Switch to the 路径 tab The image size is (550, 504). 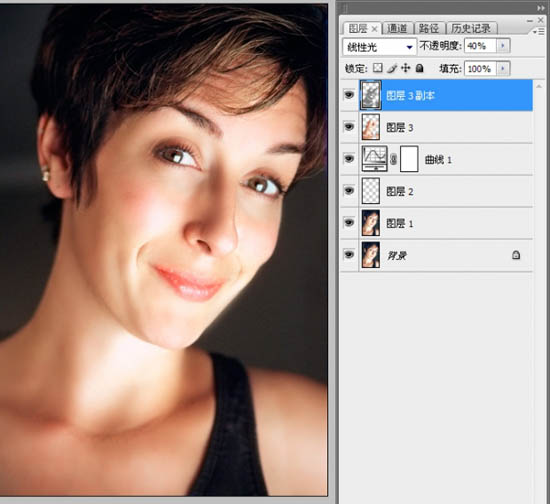(429, 28)
